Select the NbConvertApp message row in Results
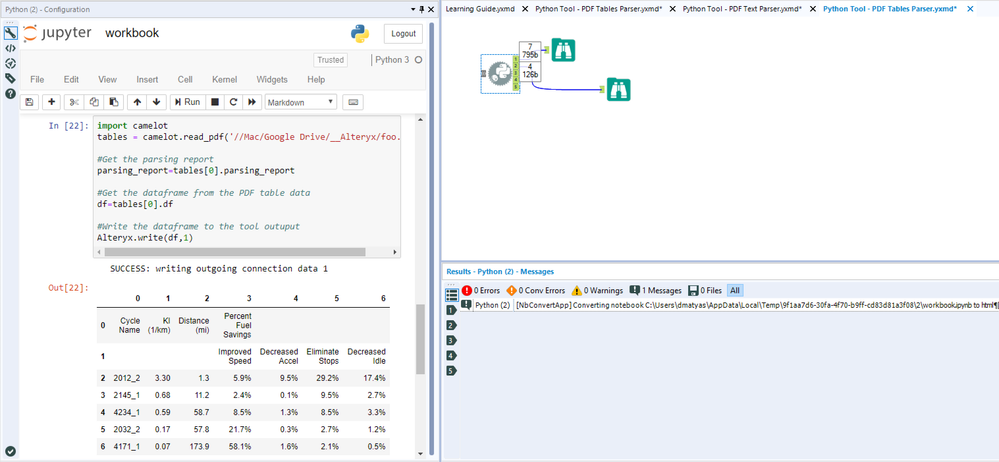 click(729, 305)
